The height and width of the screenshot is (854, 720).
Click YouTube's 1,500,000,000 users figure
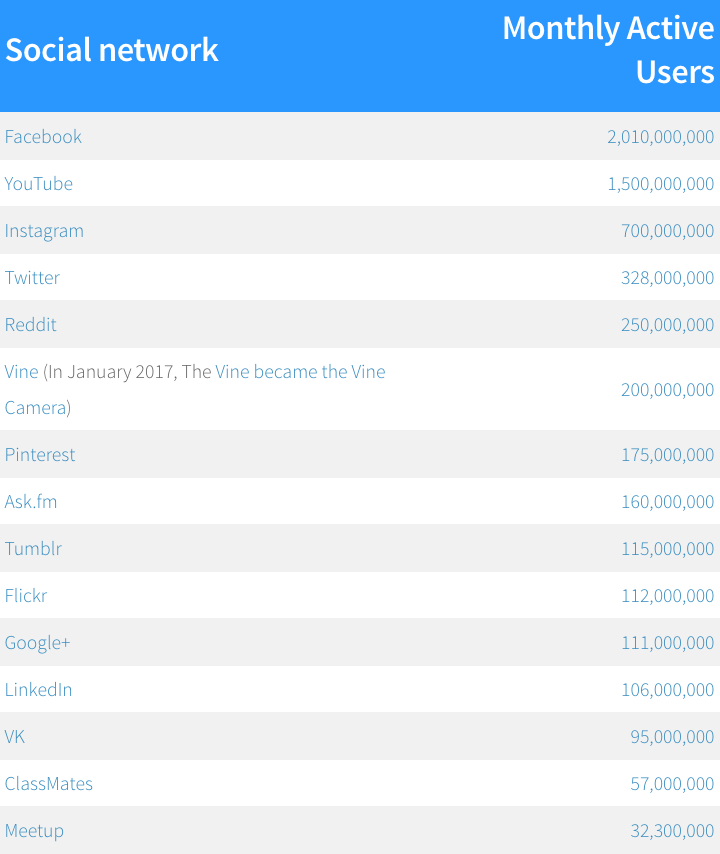point(661,184)
